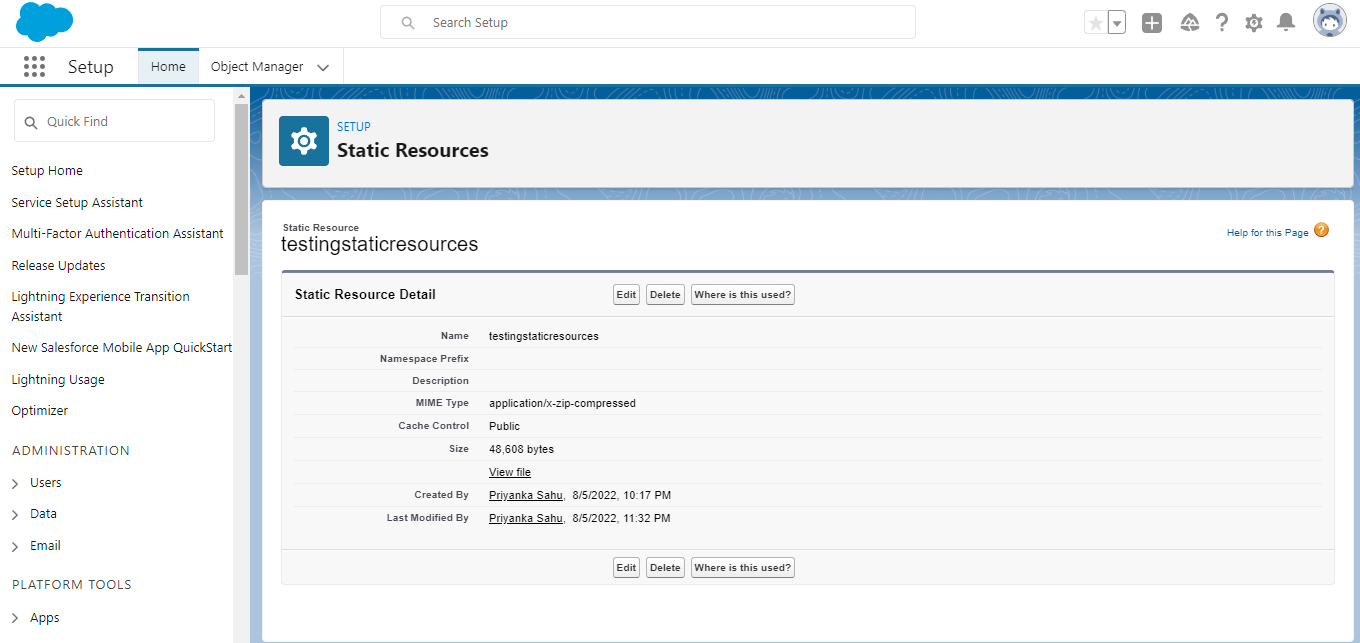Open Priyanka Sahu link in Last Modified By row
Screen dimensions: 1360x643
[526, 518]
